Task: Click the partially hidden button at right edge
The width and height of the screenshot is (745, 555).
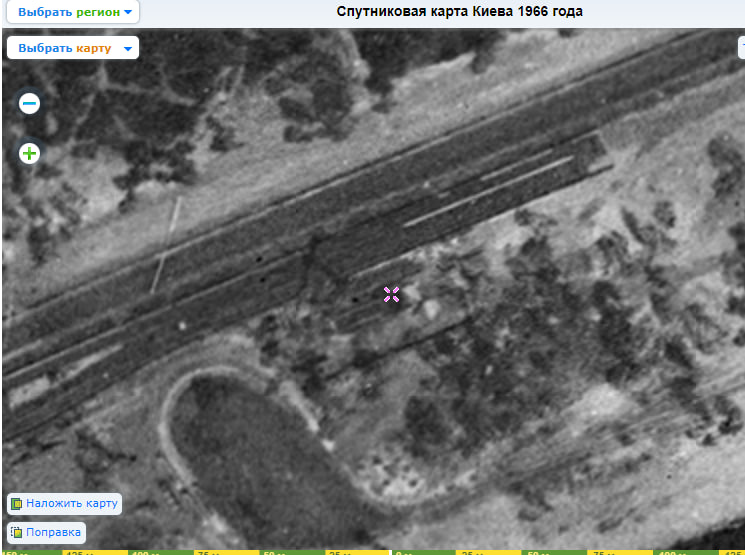Action: (741, 47)
